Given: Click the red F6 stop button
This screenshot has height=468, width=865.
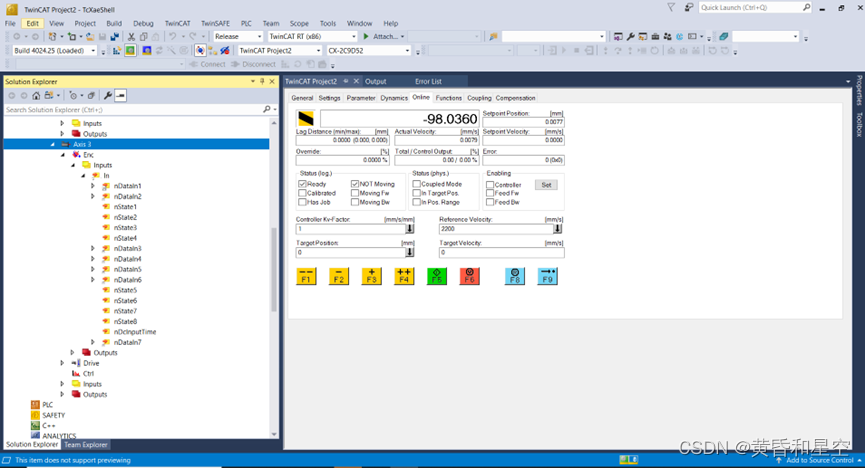Looking at the screenshot, I should 469,276.
